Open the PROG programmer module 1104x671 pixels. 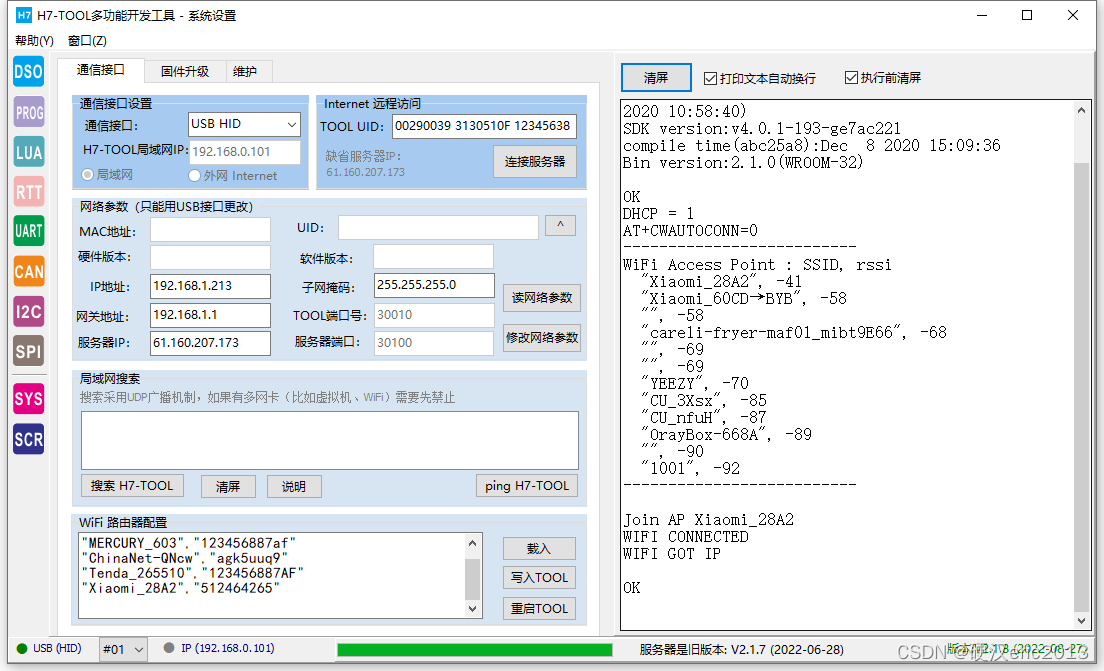pyautogui.click(x=28, y=112)
